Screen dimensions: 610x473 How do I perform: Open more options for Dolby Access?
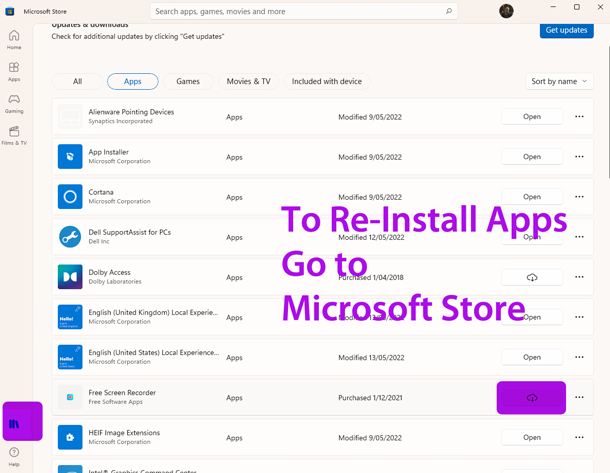tap(579, 277)
